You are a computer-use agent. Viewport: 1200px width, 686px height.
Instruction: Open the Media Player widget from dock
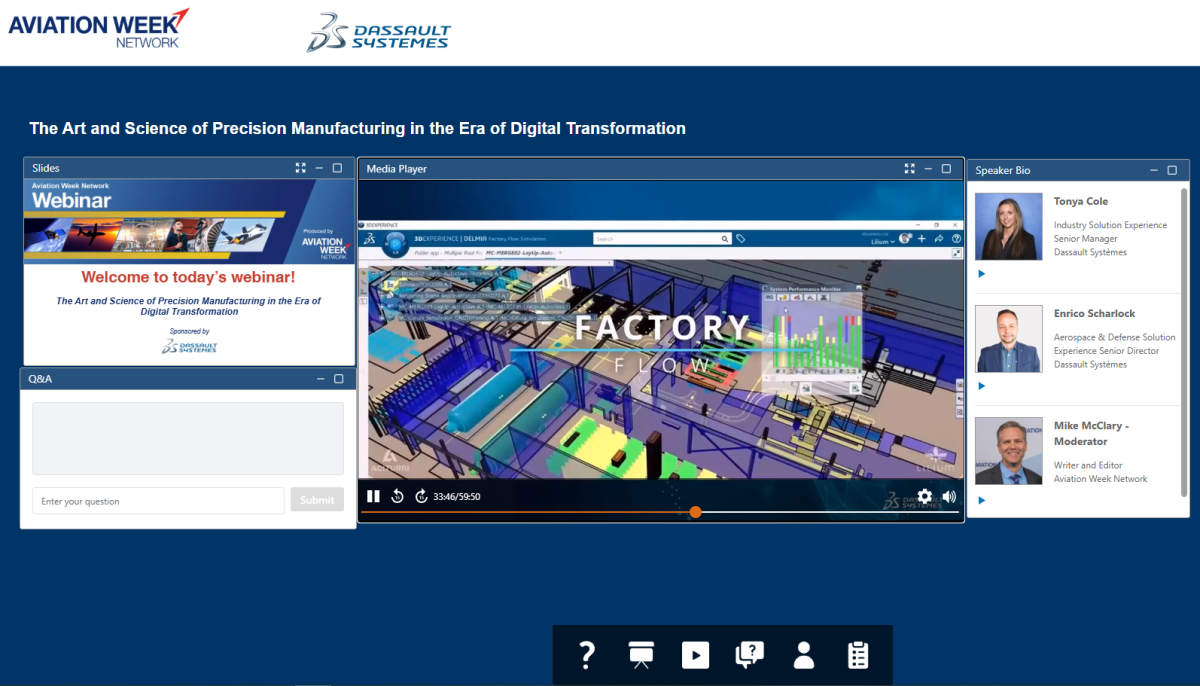(695, 655)
